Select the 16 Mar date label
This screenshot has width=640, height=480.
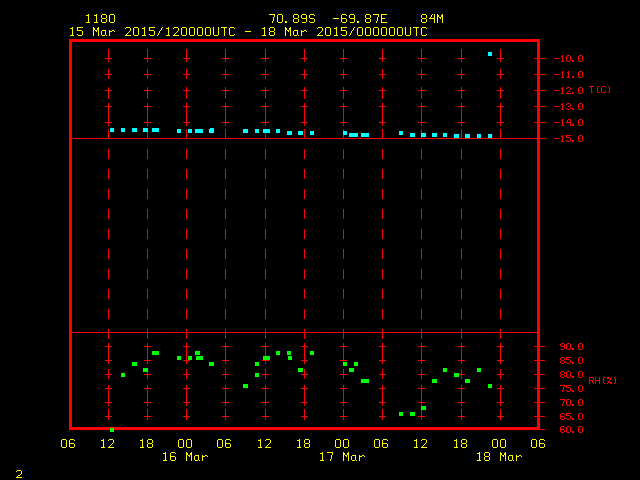(185, 457)
